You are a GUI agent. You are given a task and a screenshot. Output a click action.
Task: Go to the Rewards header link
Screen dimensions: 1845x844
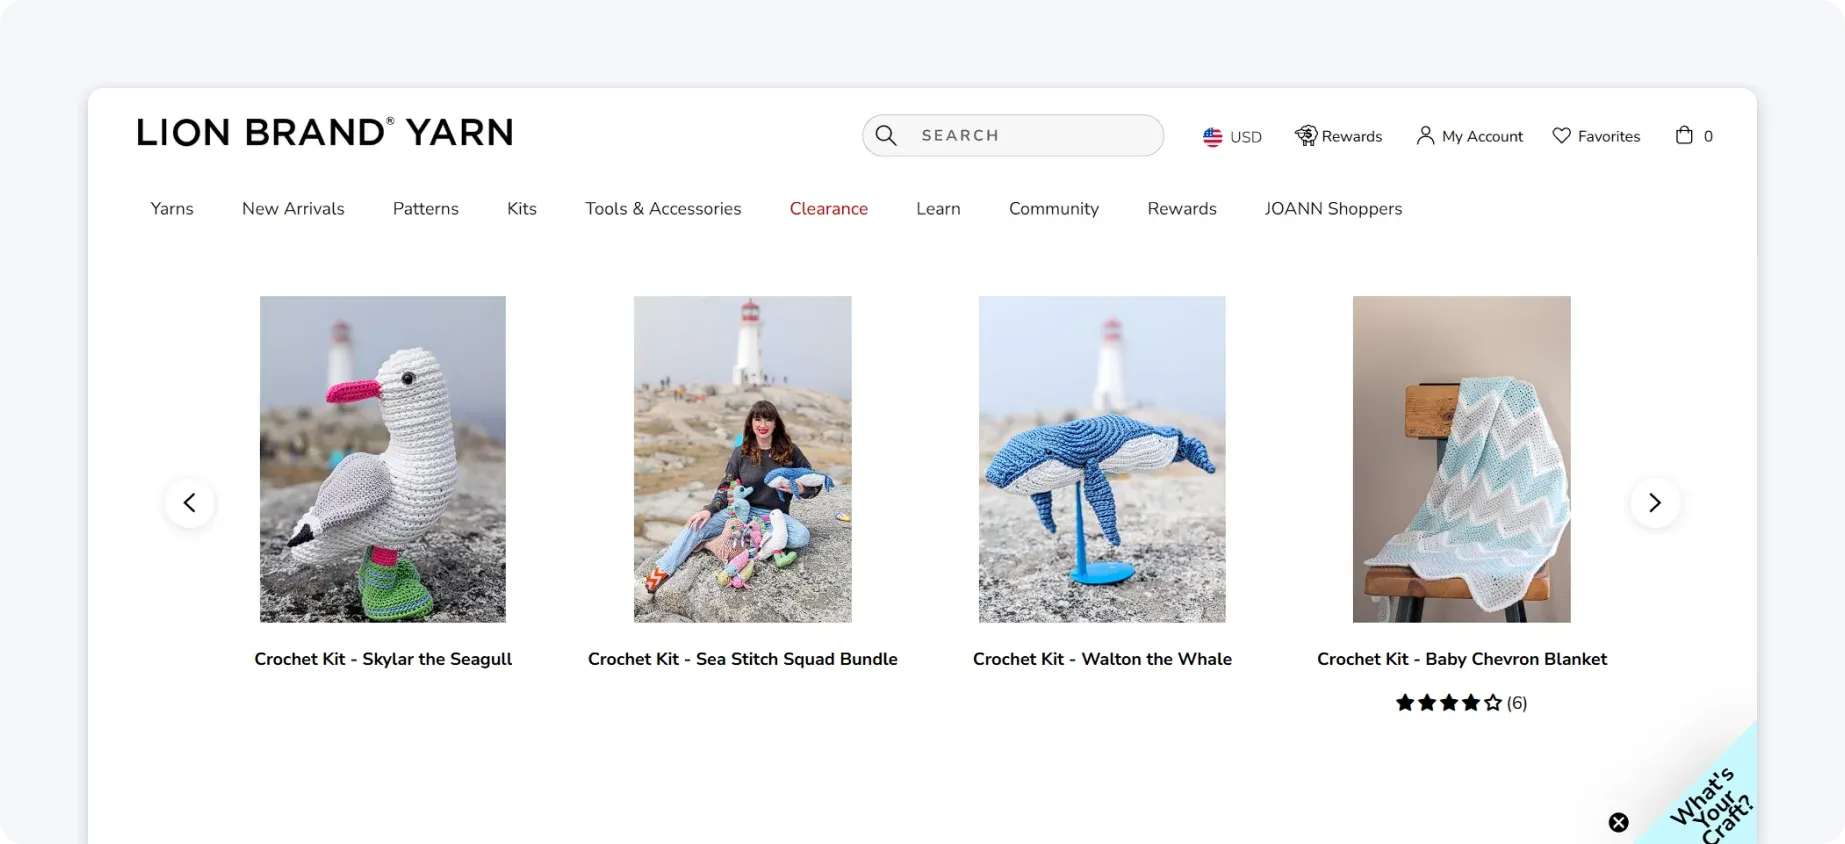1338,136
